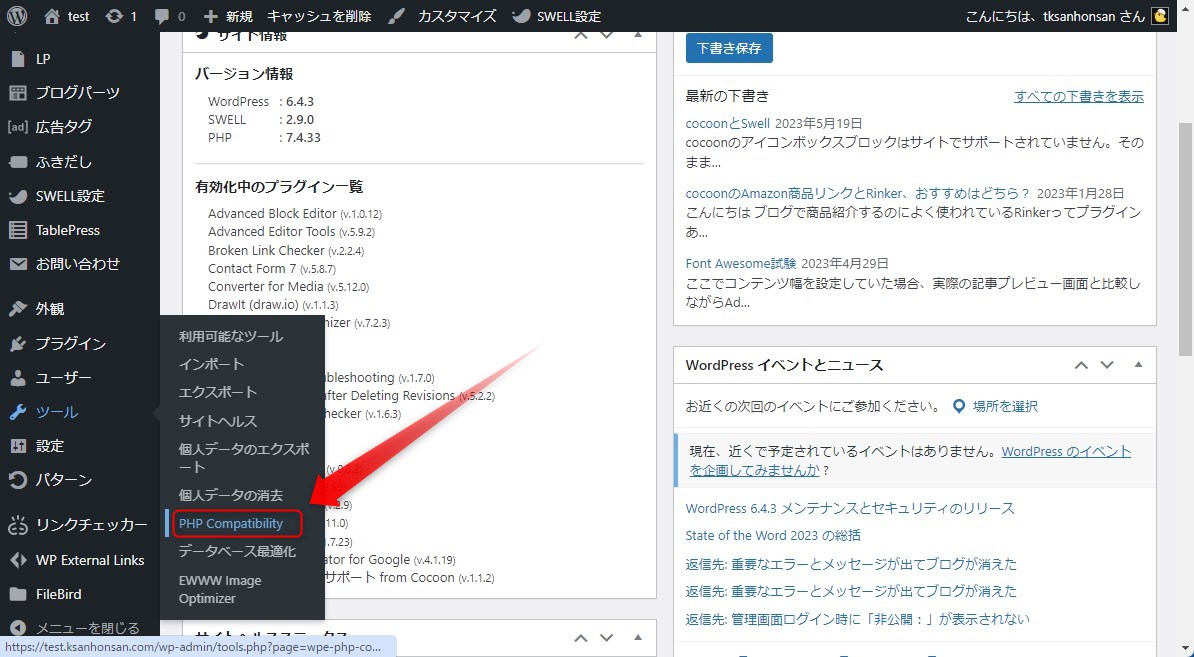Click the カスタマイズ brush icon
Viewport: 1194px width, 657px height.
397,16
